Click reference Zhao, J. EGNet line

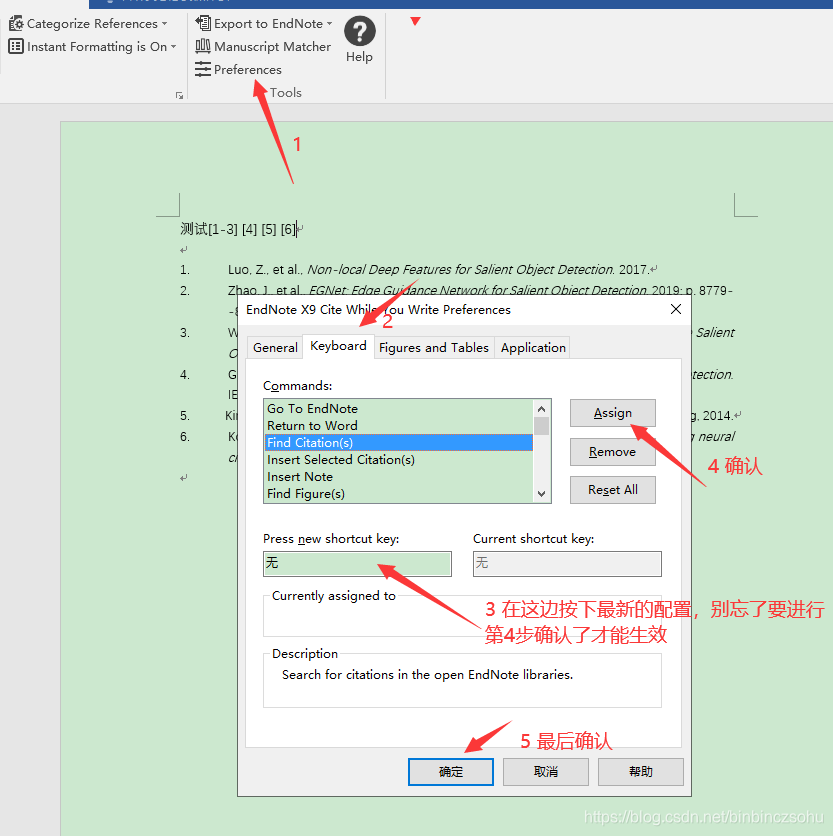[480, 290]
